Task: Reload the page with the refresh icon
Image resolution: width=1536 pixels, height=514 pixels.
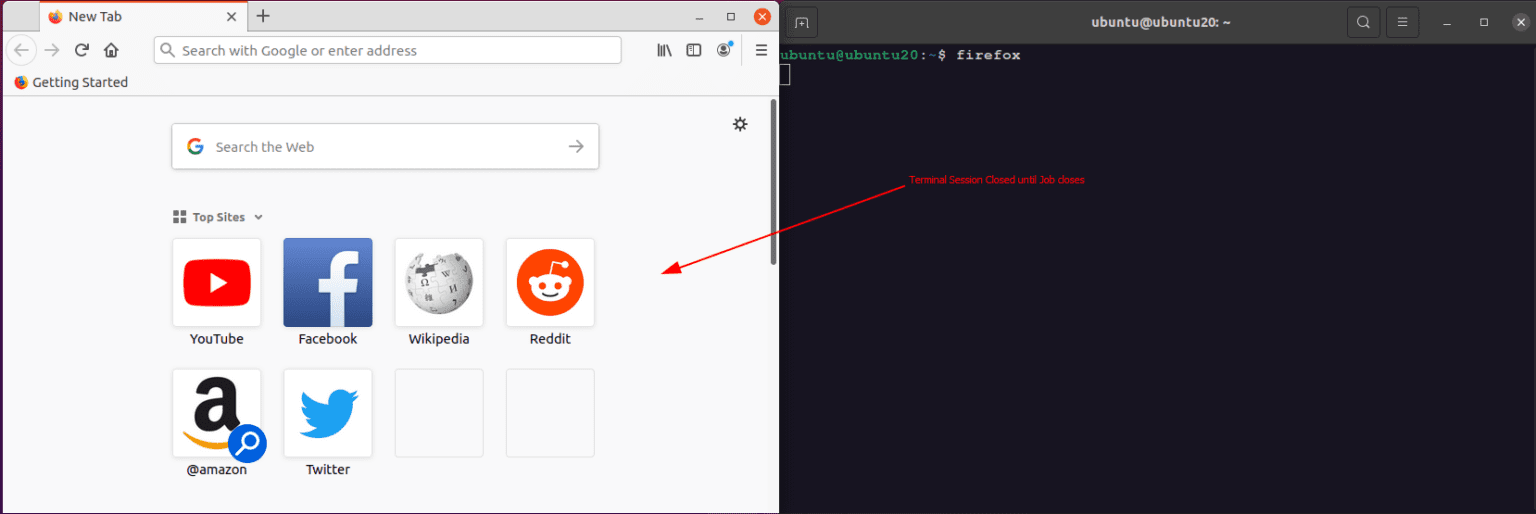Action: point(82,50)
